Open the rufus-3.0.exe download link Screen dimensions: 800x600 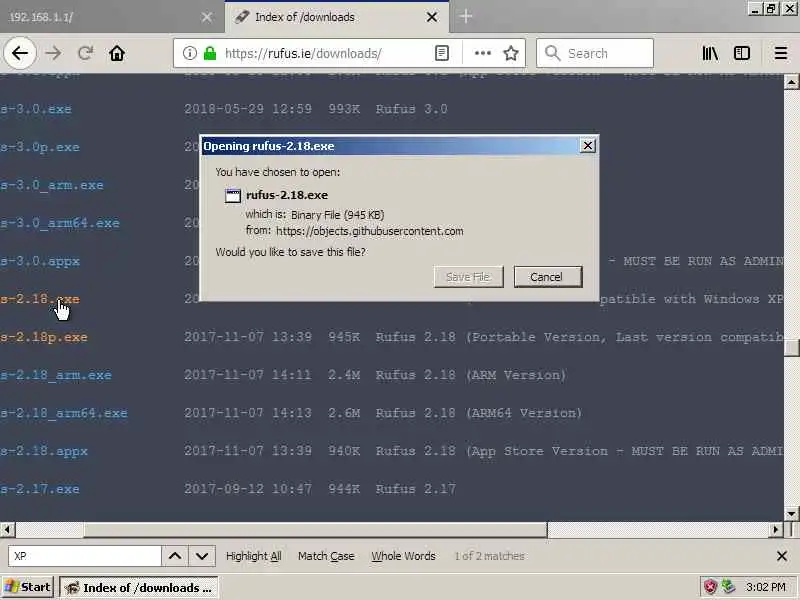point(36,109)
